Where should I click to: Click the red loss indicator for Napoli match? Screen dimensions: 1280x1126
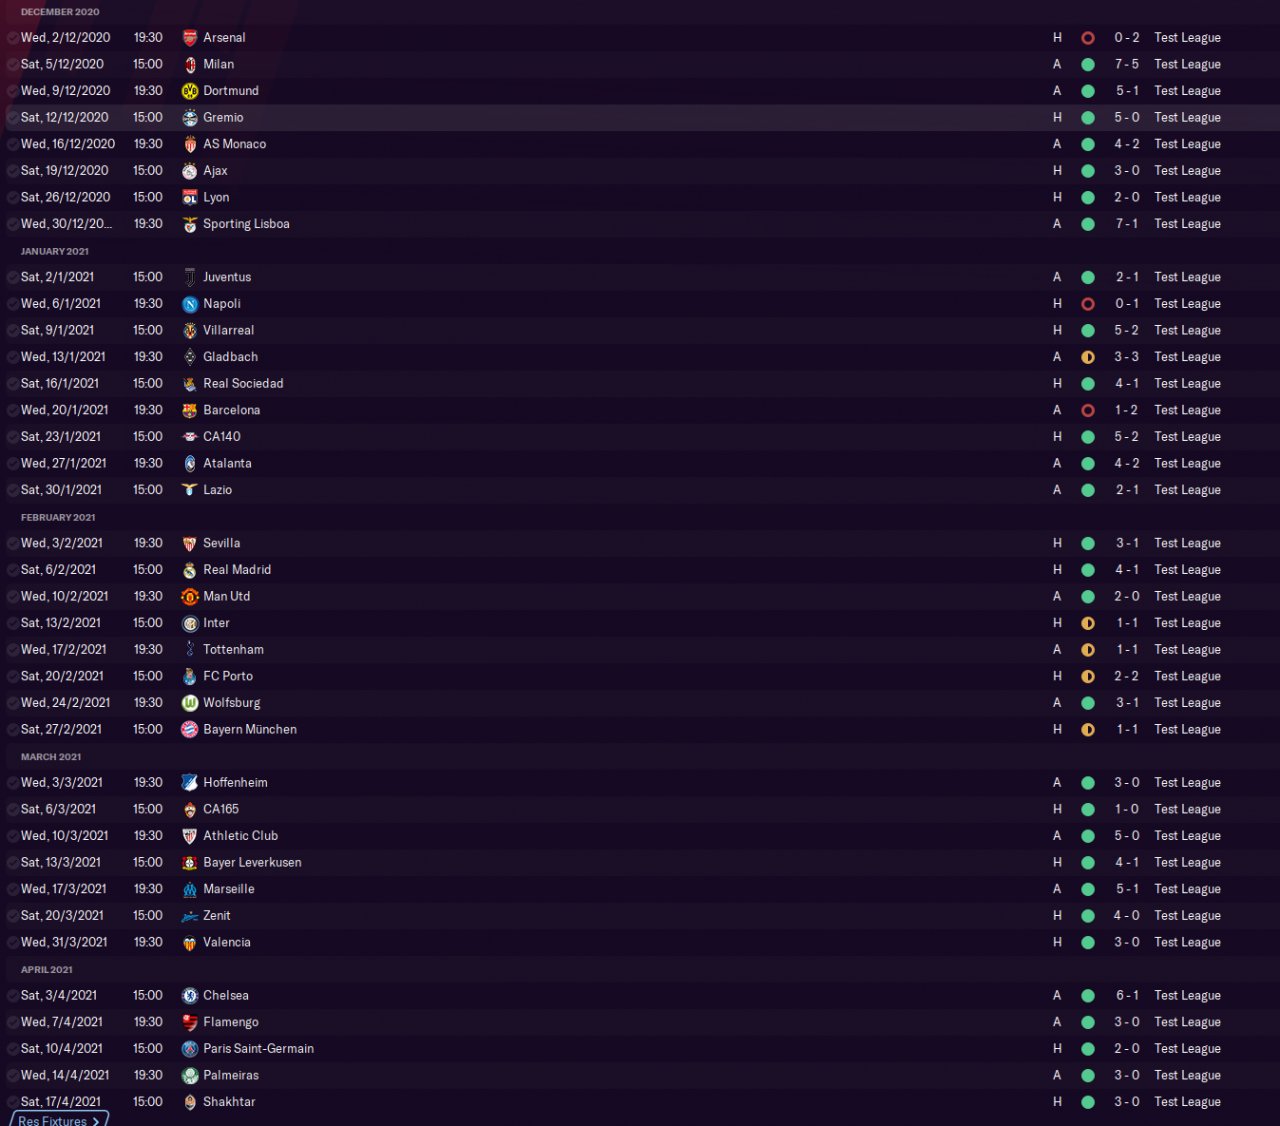click(x=1088, y=304)
